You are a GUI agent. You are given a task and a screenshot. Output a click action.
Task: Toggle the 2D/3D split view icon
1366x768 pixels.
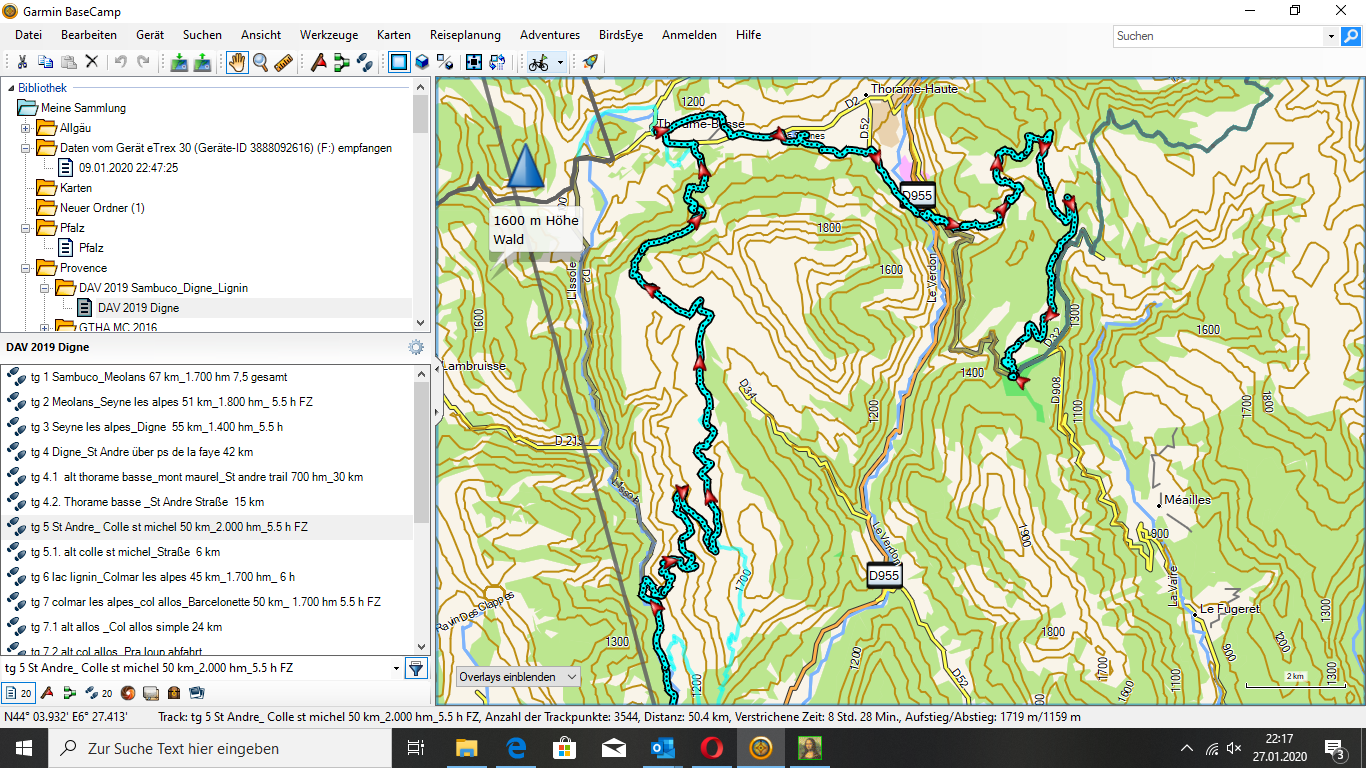click(445, 62)
